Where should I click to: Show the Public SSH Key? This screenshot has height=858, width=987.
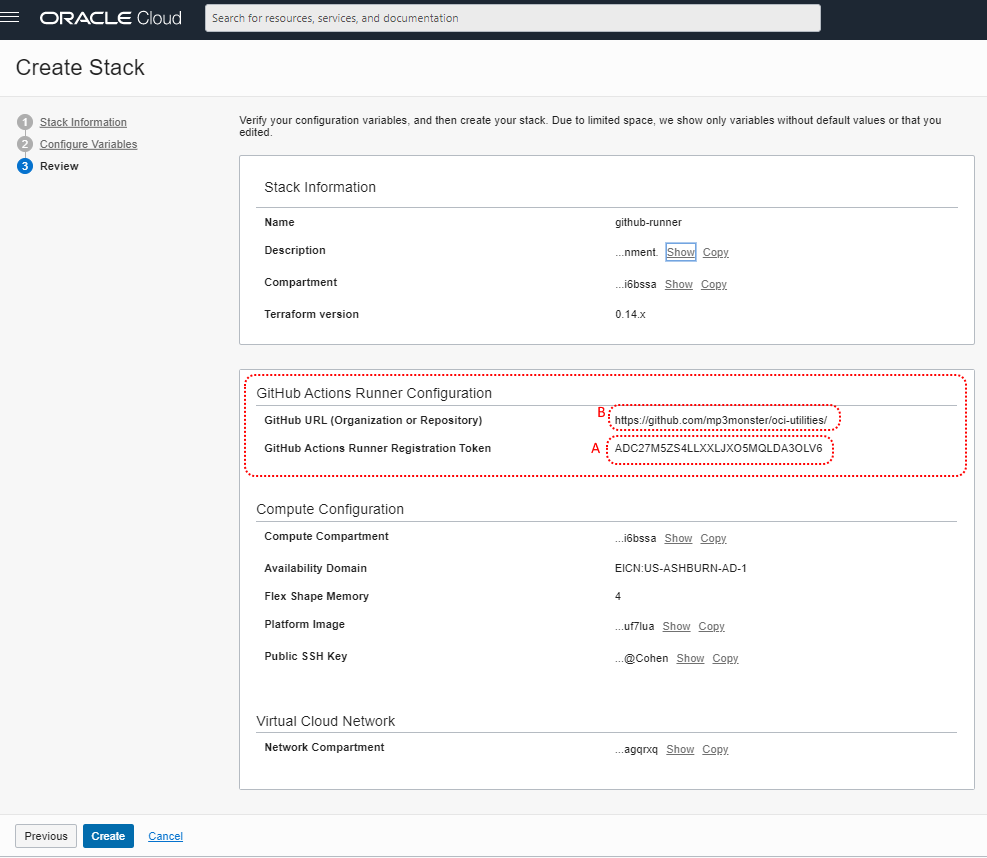coord(690,658)
